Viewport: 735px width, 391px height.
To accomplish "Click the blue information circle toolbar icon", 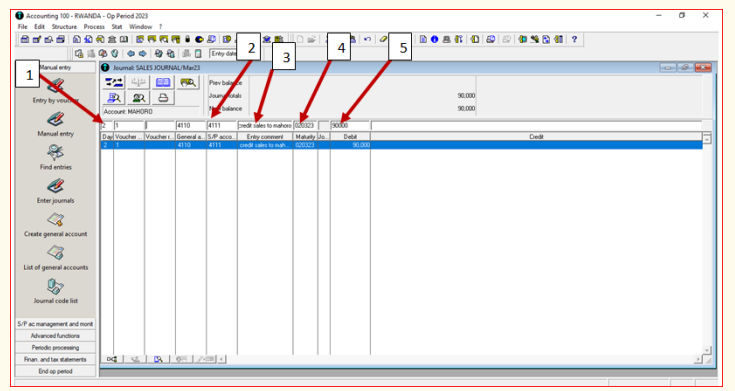I will click(x=435, y=39).
